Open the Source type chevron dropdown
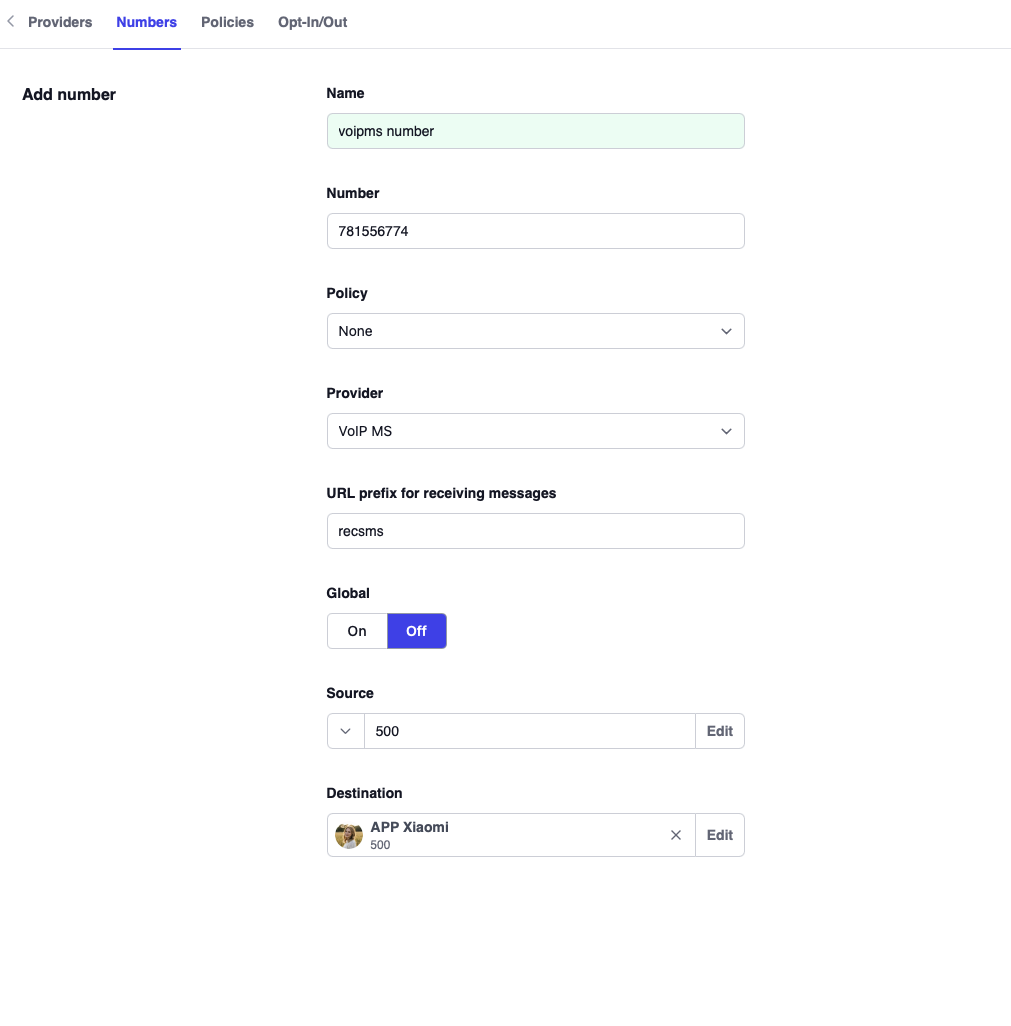The width and height of the screenshot is (1011, 1026). pos(346,731)
